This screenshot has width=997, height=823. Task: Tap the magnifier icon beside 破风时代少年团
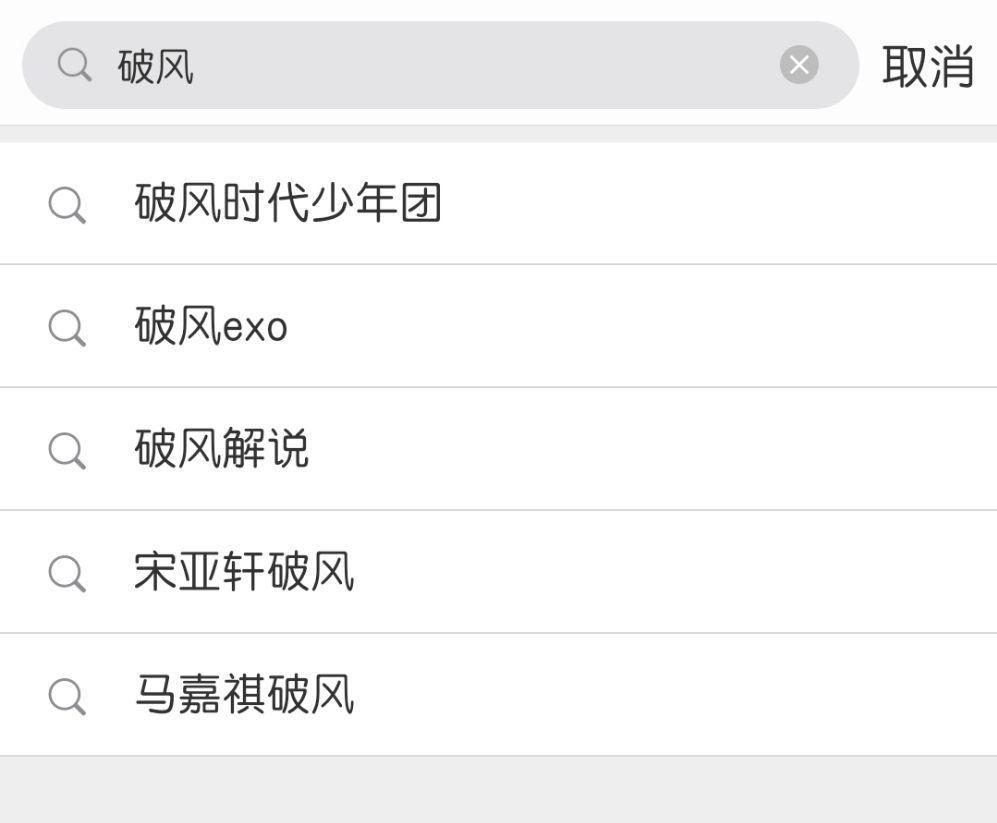point(67,205)
